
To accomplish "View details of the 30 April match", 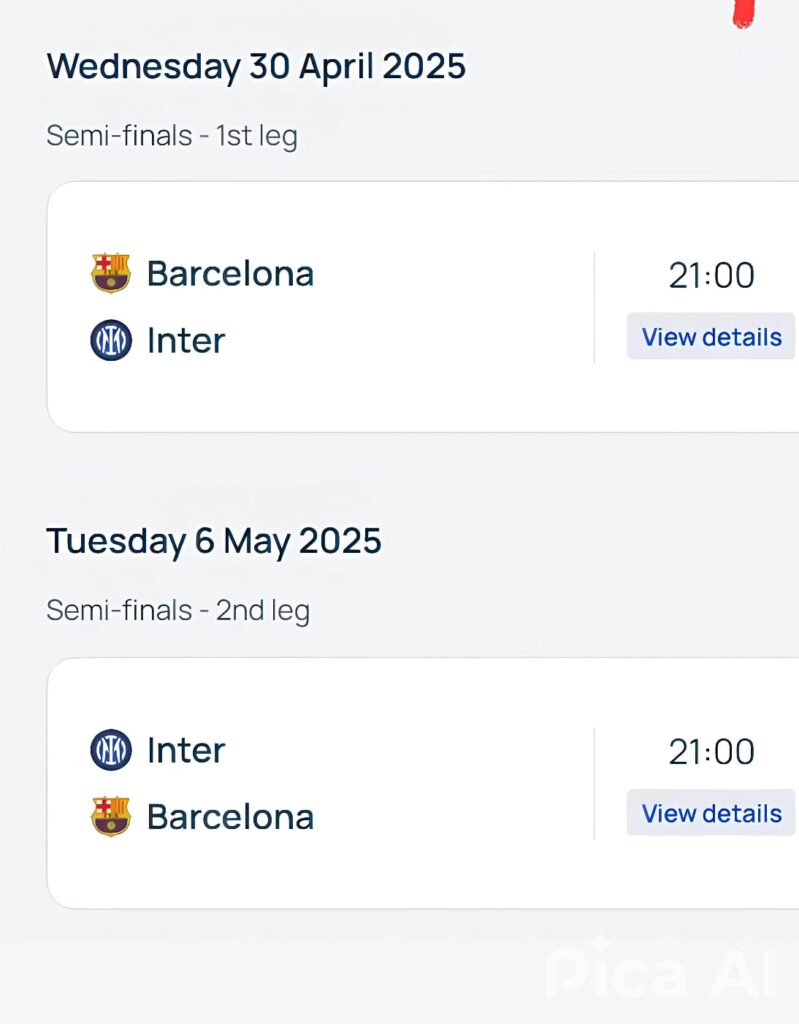I will pyautogui.click(x=711, y=337).
